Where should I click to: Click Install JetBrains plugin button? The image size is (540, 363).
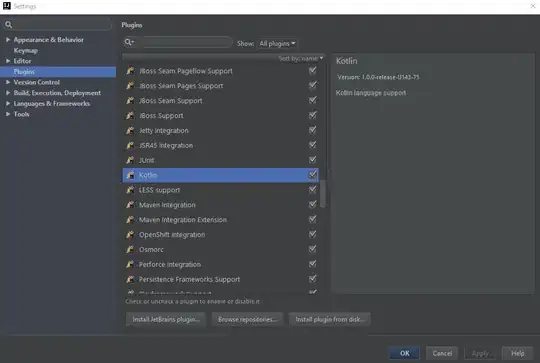coord(166,319)
